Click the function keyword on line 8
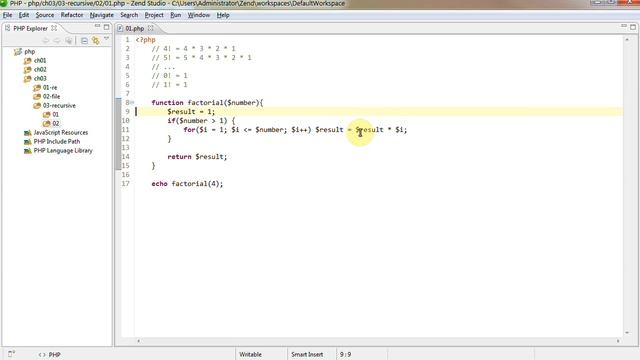Viewport: 640px width, 360px height. [167, 102]
